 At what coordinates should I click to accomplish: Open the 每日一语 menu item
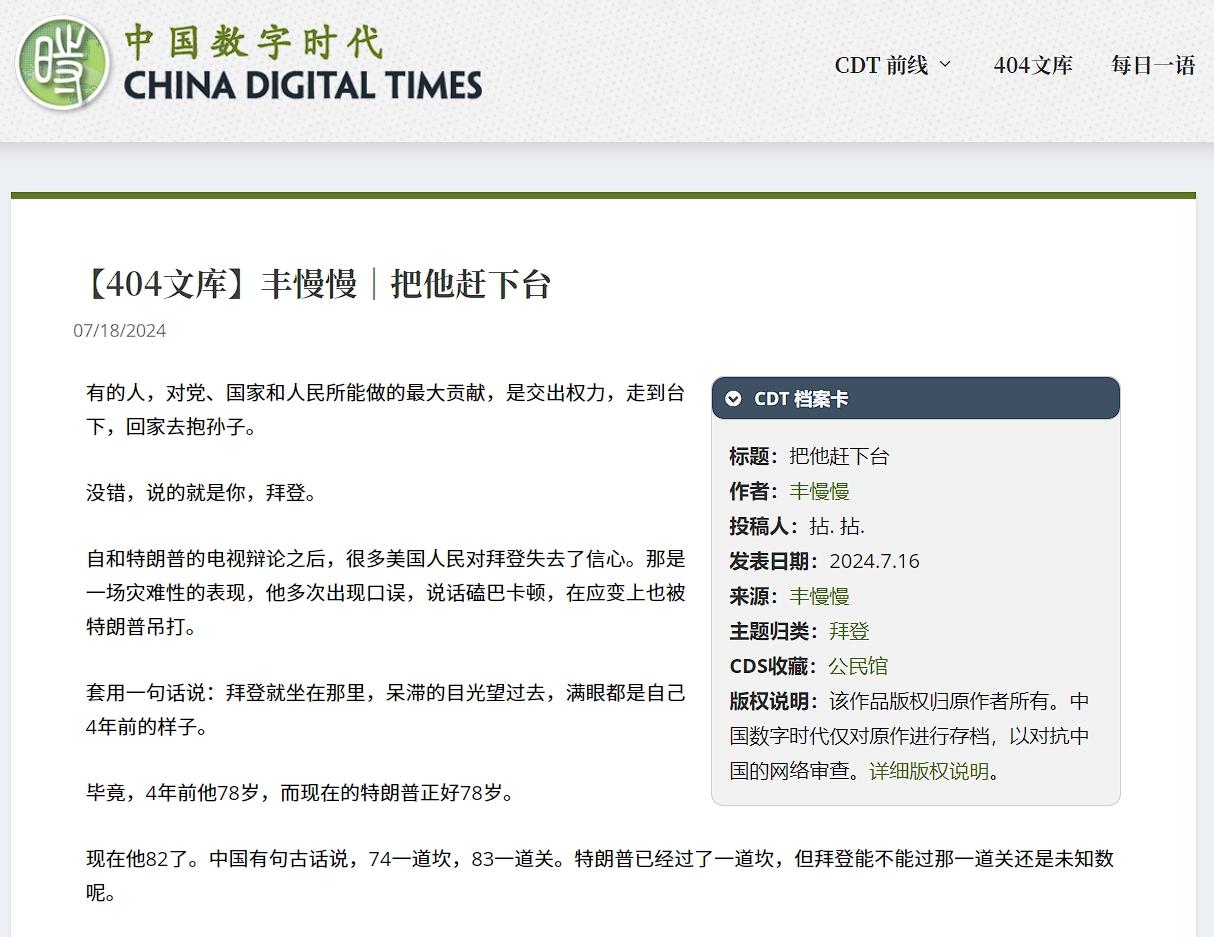click(1153, 65)
